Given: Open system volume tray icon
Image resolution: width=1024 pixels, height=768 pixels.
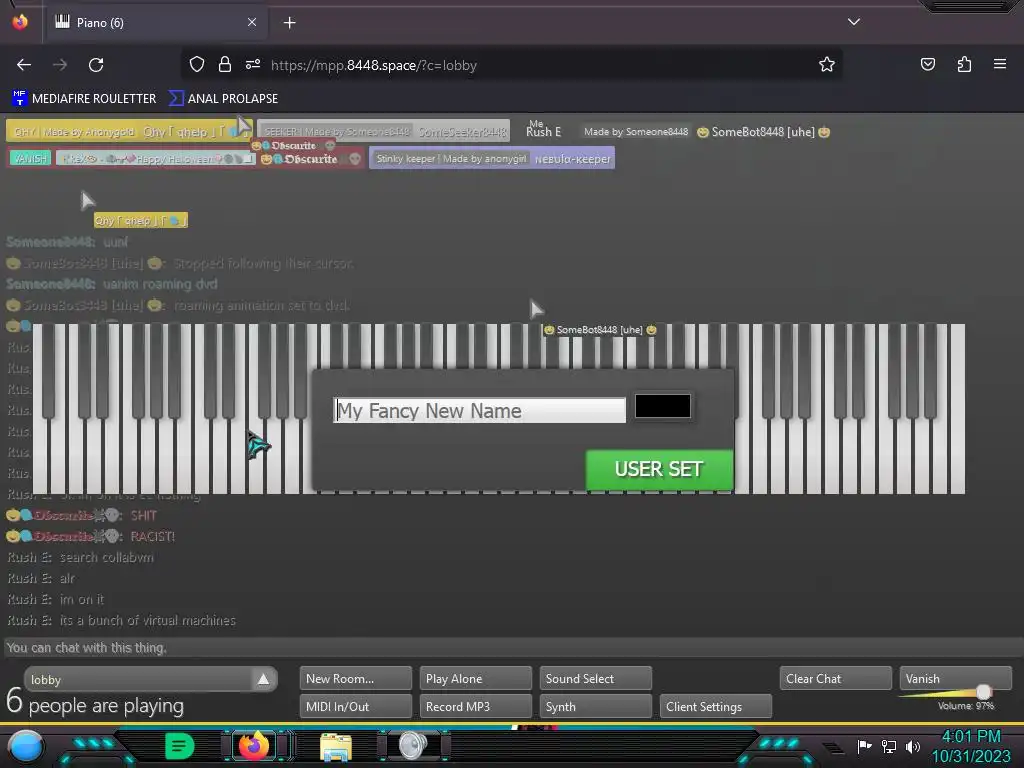Looking at the screenshot, I should tap(912, 746).
